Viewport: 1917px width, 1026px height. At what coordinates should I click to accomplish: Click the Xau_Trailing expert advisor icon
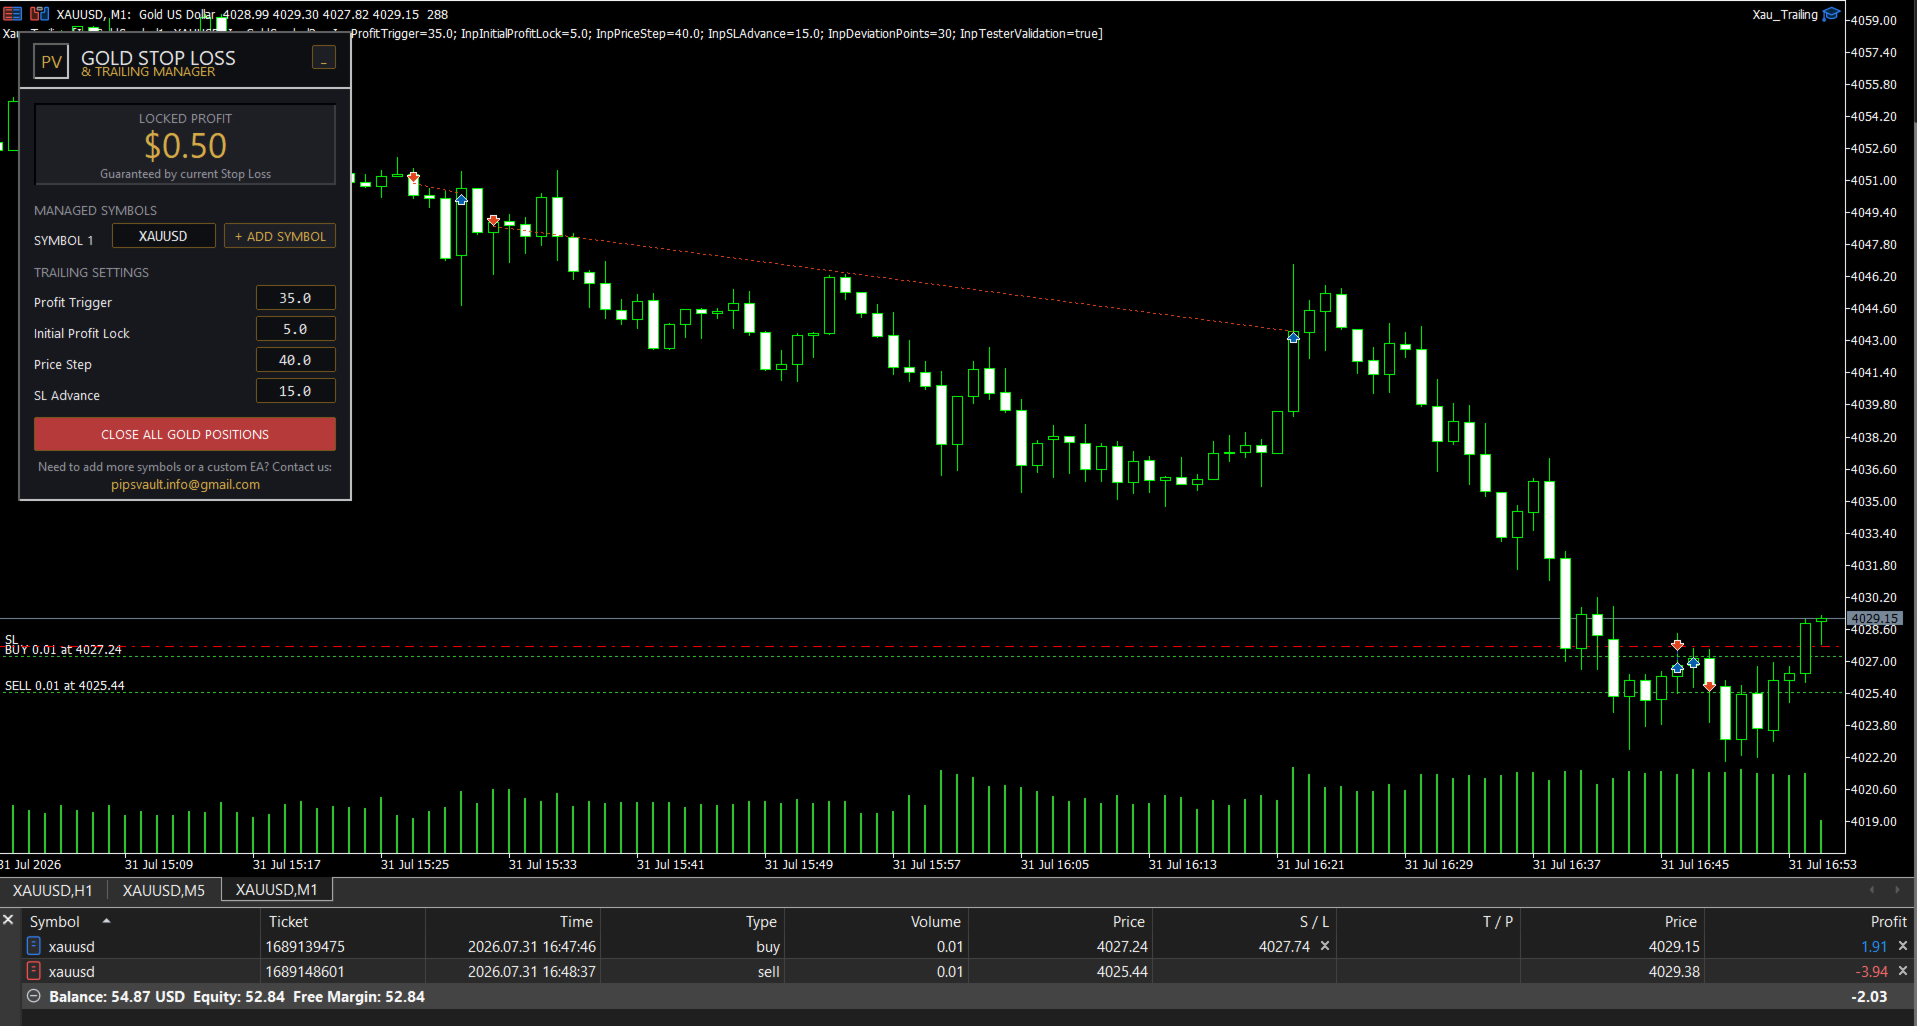point(1831,14)
